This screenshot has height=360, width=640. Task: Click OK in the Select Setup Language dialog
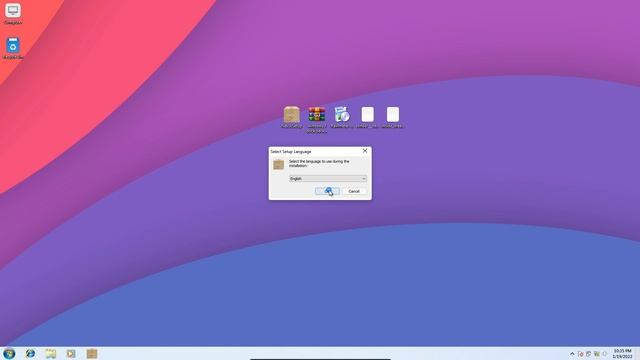327,191
